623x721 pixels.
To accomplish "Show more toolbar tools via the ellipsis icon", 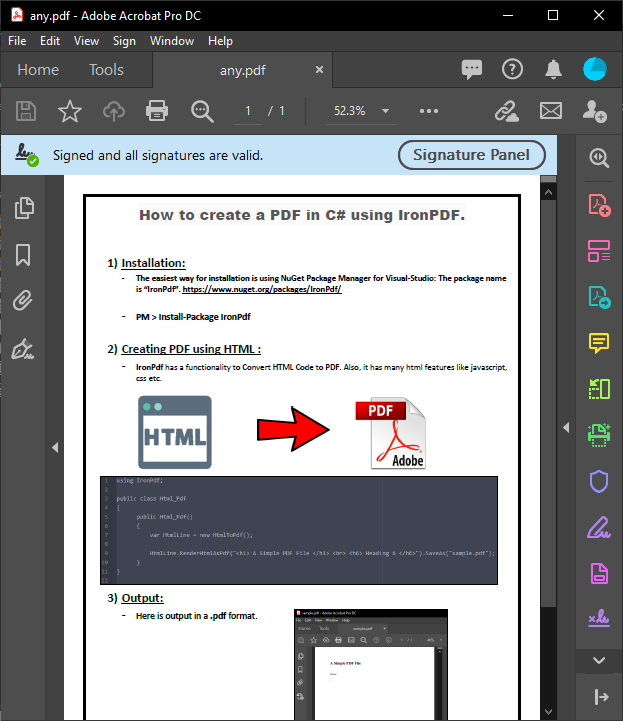I will (429, 111).
